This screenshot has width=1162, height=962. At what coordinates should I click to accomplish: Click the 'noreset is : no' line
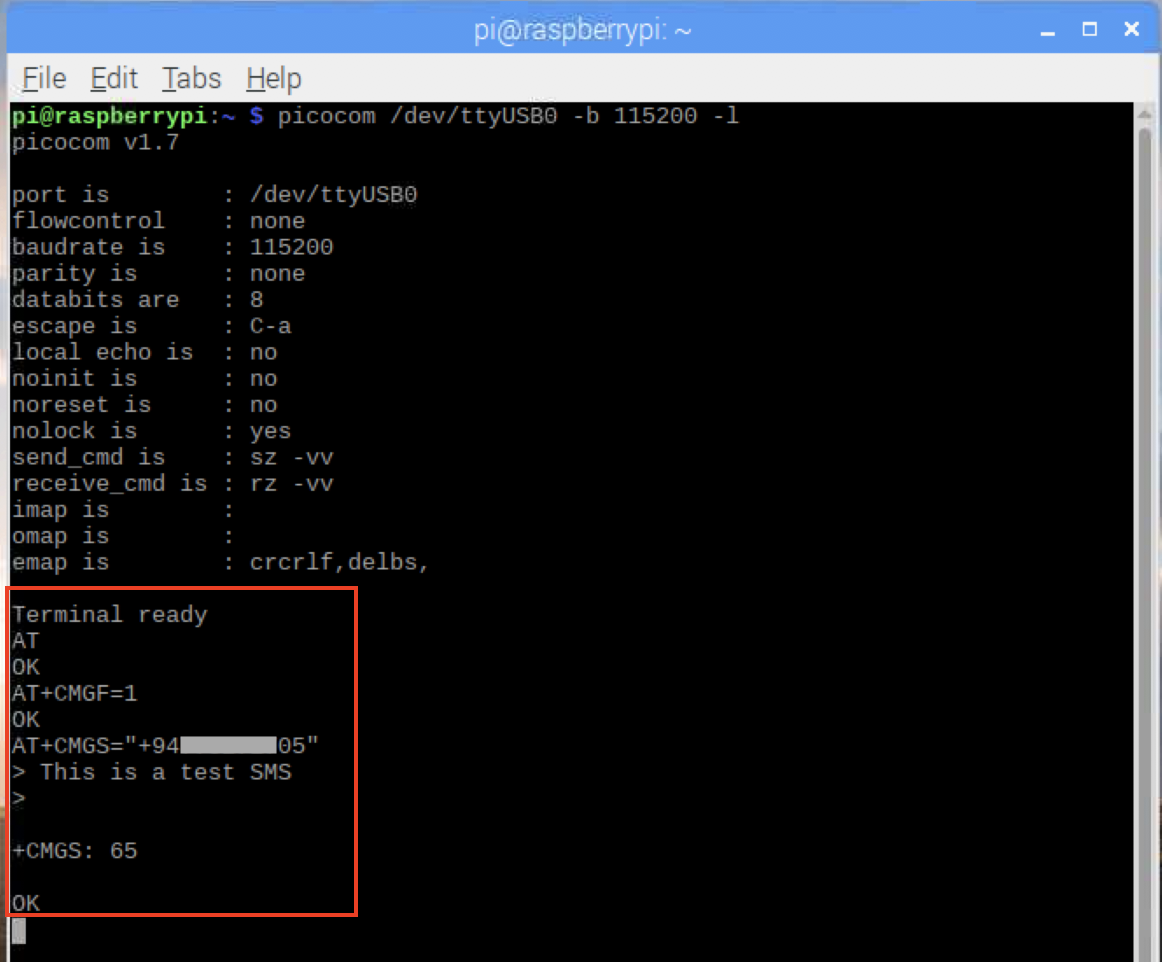[145, 405]
